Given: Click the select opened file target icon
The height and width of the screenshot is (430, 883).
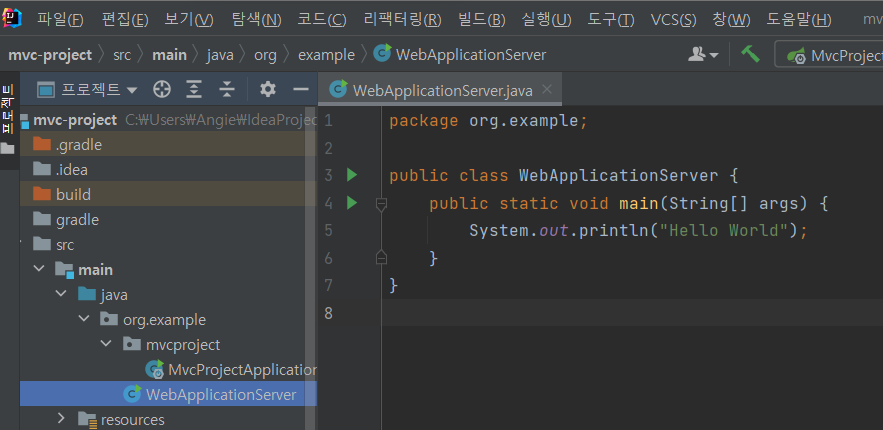Looking at the screenshot, I should (162, 89).
